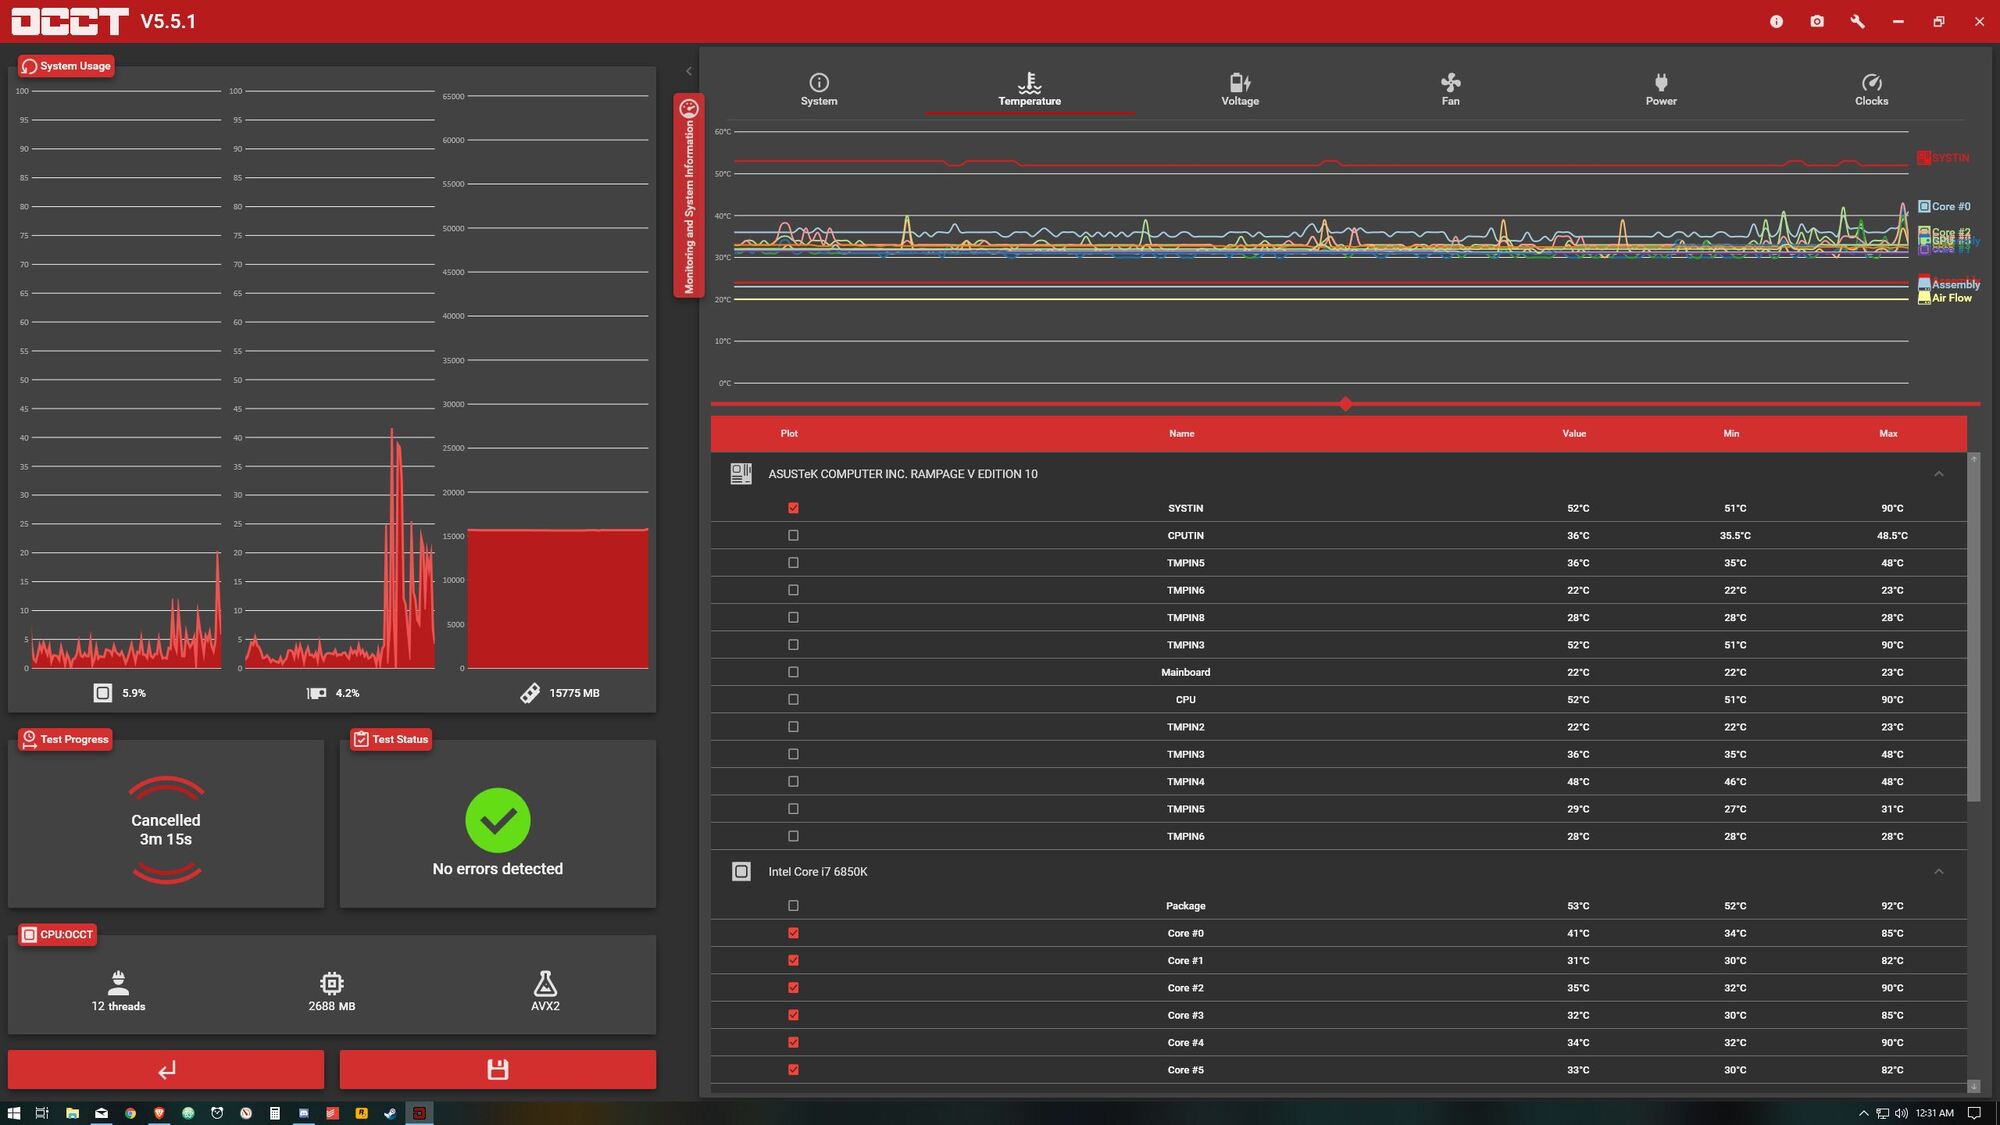This screenshot has height=1125, width=2000.
Task: Click the 12 threads worker icon
Action: [x=118, y=982]
